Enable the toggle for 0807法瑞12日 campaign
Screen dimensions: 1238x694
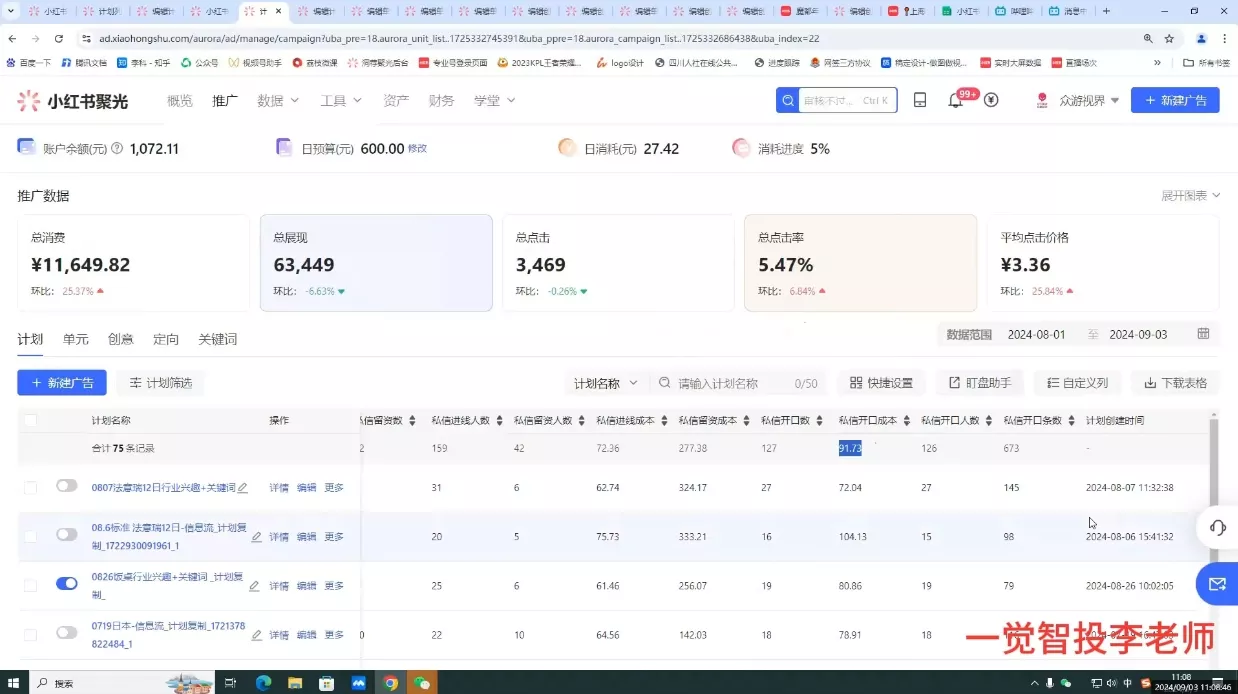66,486
